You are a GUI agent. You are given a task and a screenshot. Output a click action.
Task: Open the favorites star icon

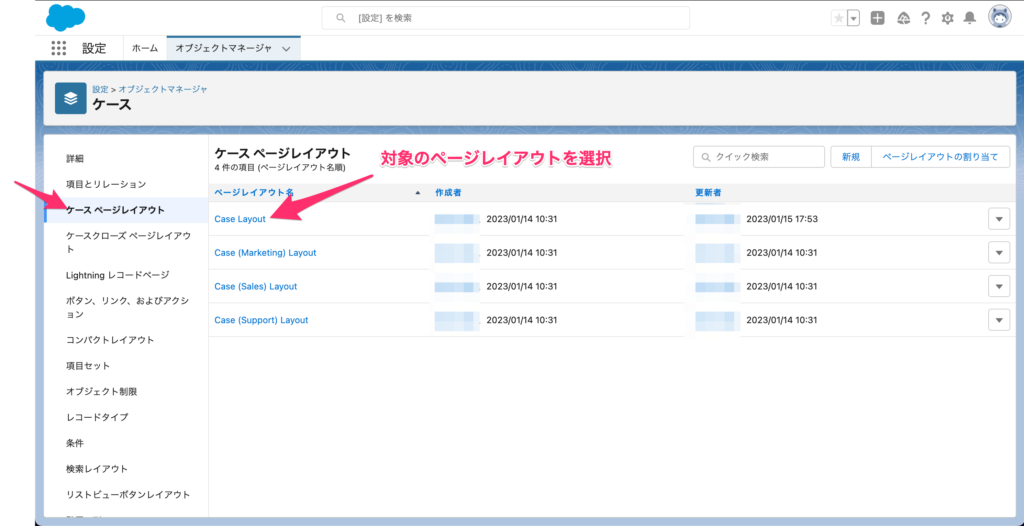[838, 18]
